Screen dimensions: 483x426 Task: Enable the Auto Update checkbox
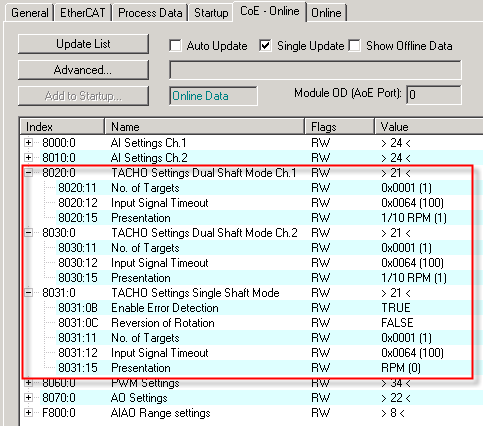[175, 46]
